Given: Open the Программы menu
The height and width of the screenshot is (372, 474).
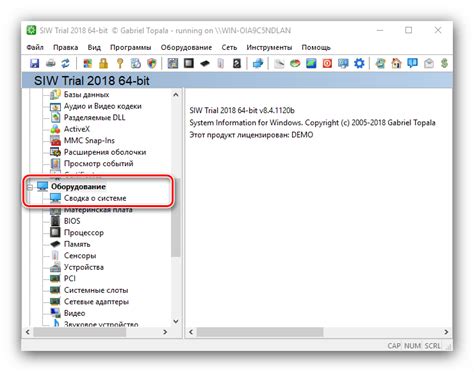Looking at the screenshot, I should (x=131, y=47).
